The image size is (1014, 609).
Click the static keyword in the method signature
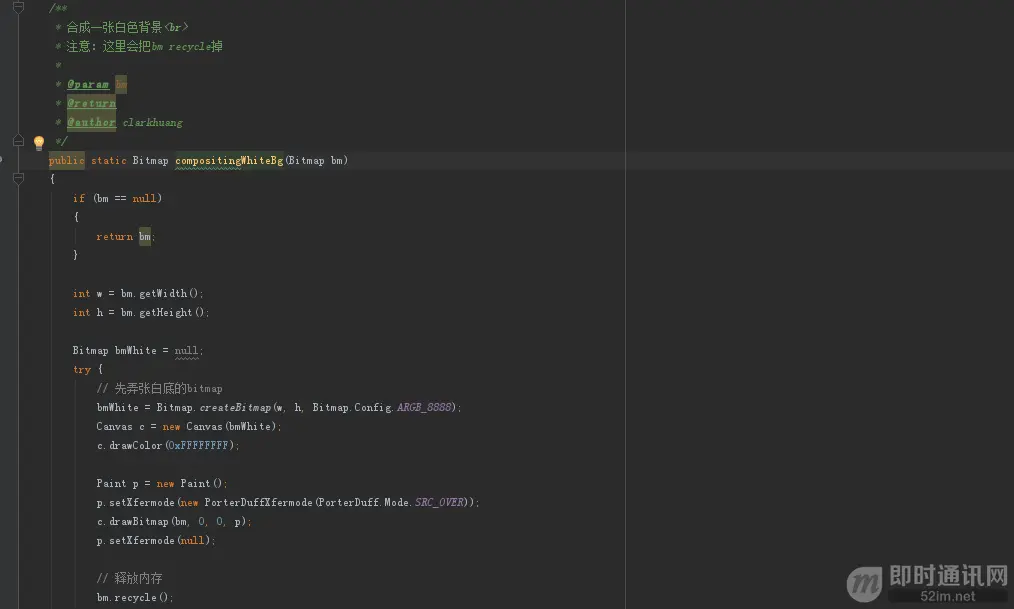point(109,160)
